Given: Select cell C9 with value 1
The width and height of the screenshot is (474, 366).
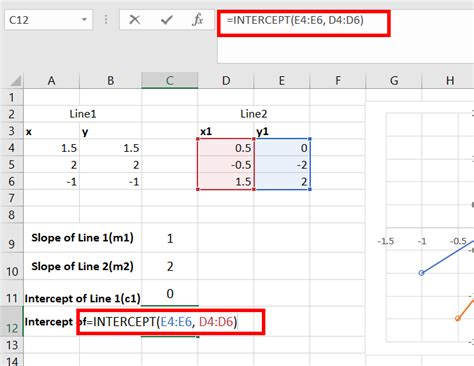Looking at the screenshot, I should pos(170,238).
